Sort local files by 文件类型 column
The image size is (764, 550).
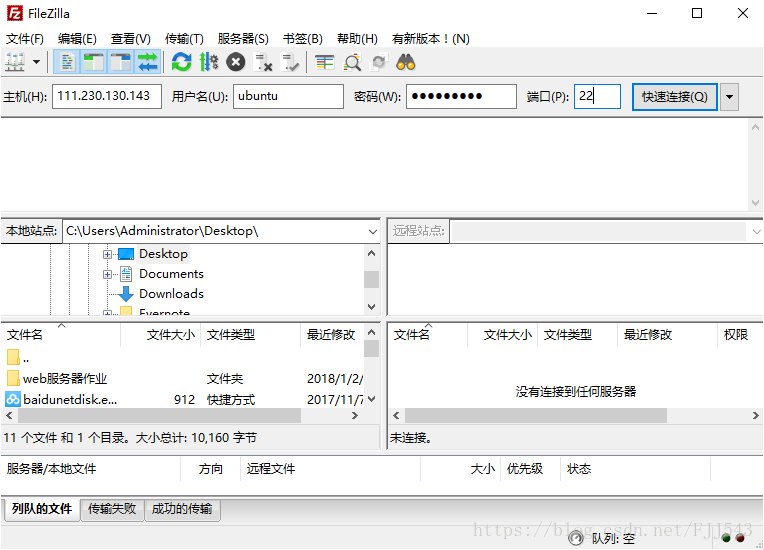pos(250,335)
